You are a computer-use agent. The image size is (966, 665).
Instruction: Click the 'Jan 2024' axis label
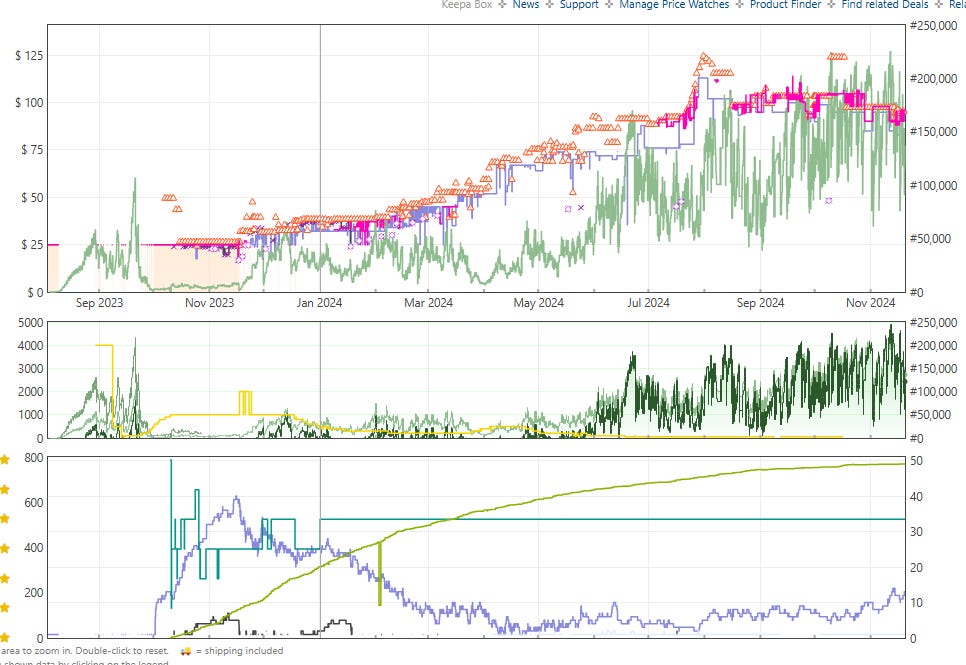click(x=319, y=303)
